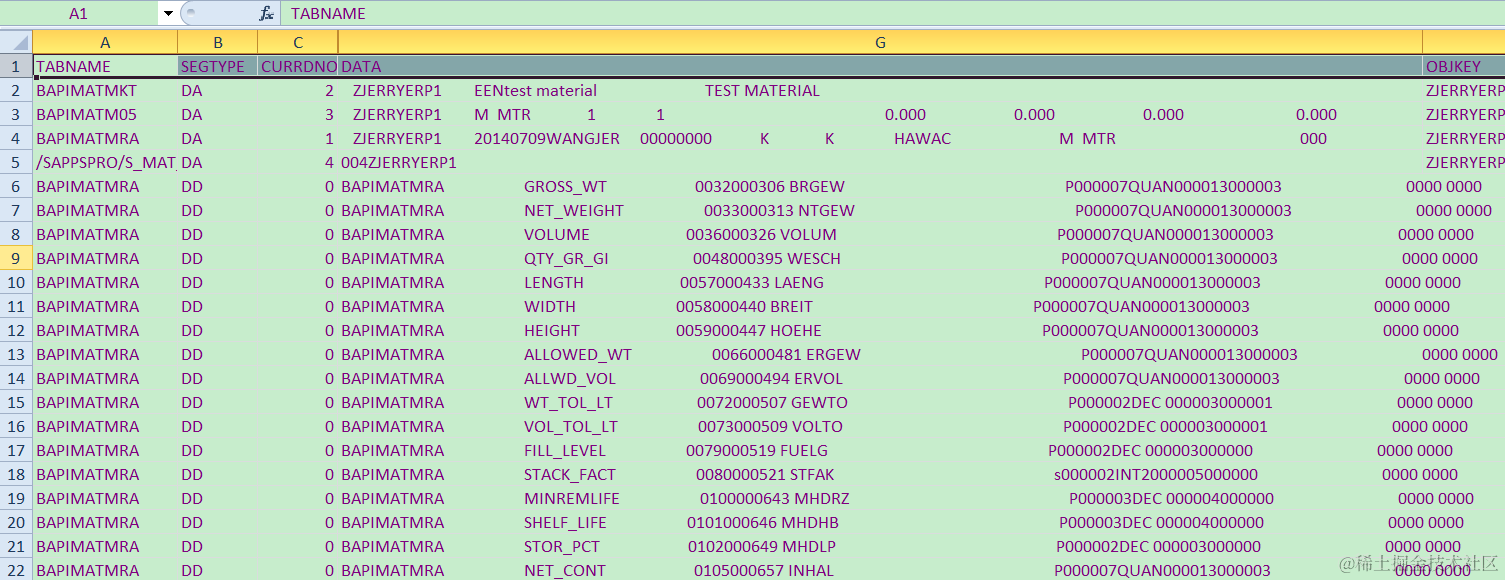Click the Name Box showing A1
Viewport: 1505px width, 580px height.
click(x=79, y=14)
